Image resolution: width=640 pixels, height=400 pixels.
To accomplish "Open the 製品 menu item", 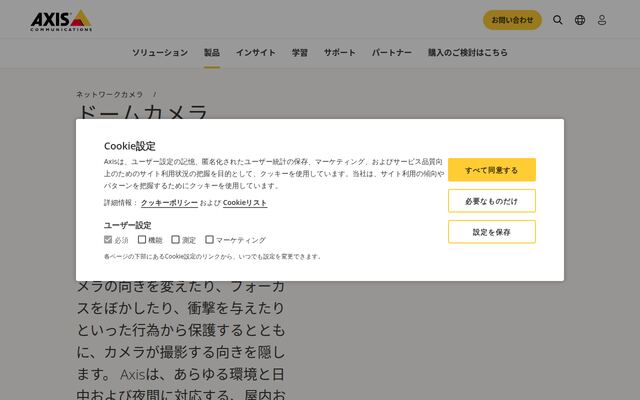I will click(212, 53).
